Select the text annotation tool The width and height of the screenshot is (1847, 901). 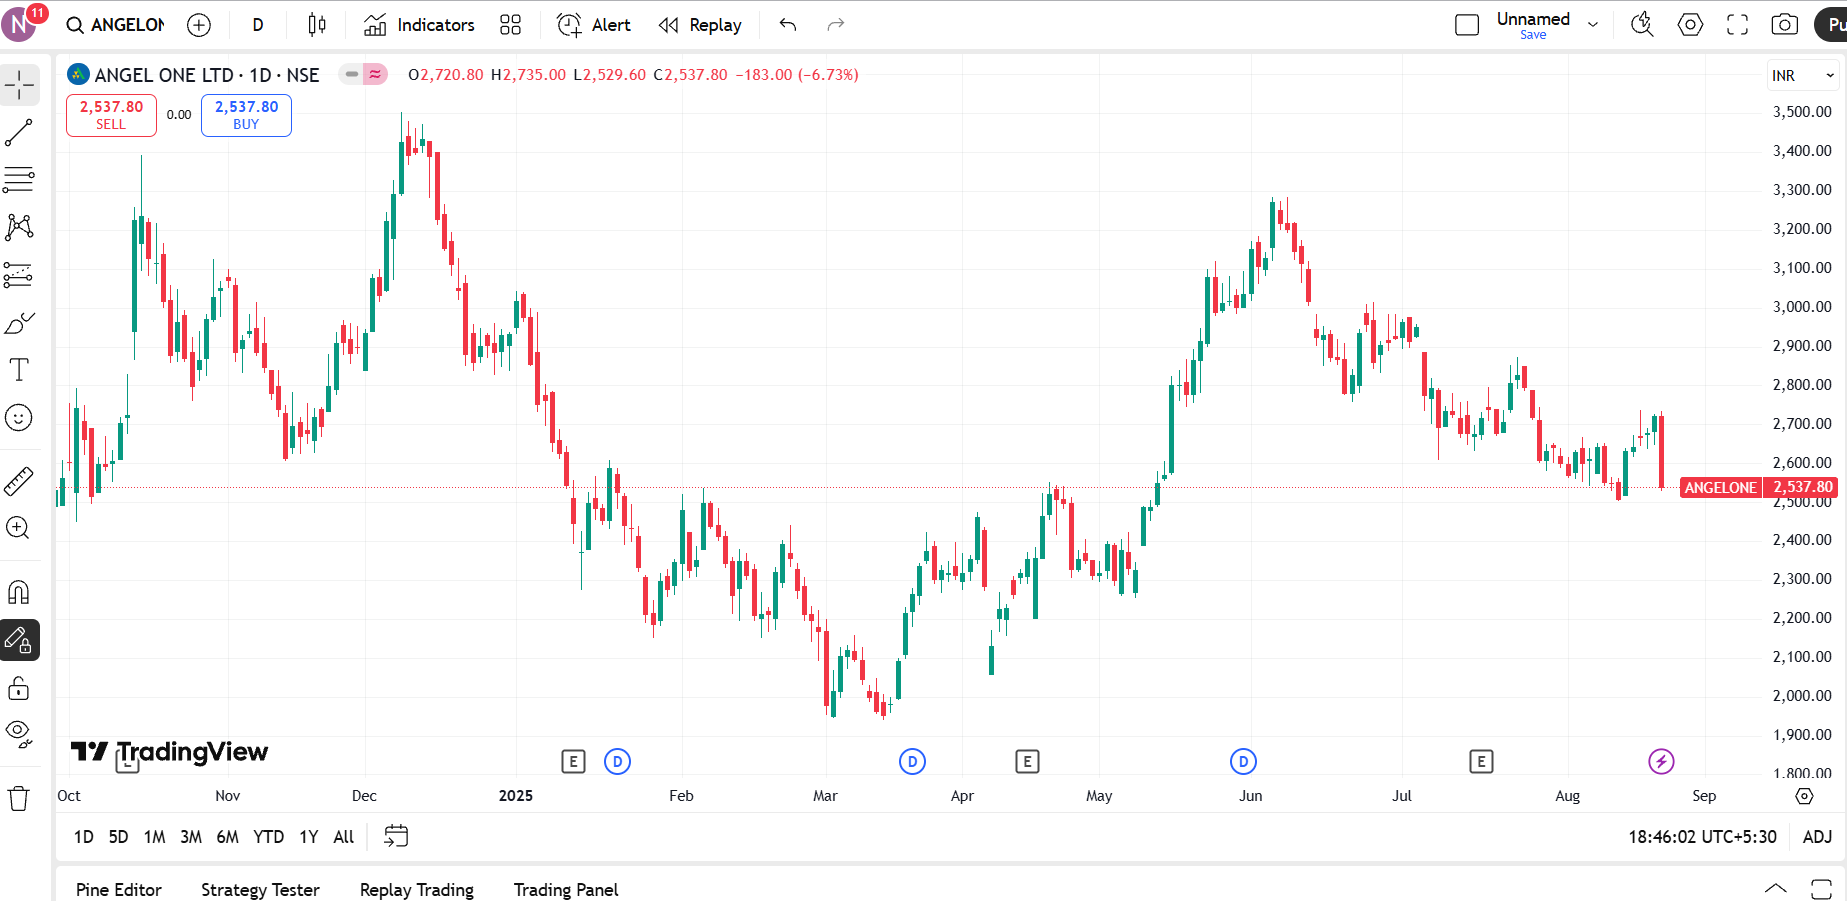click(19, 370)
